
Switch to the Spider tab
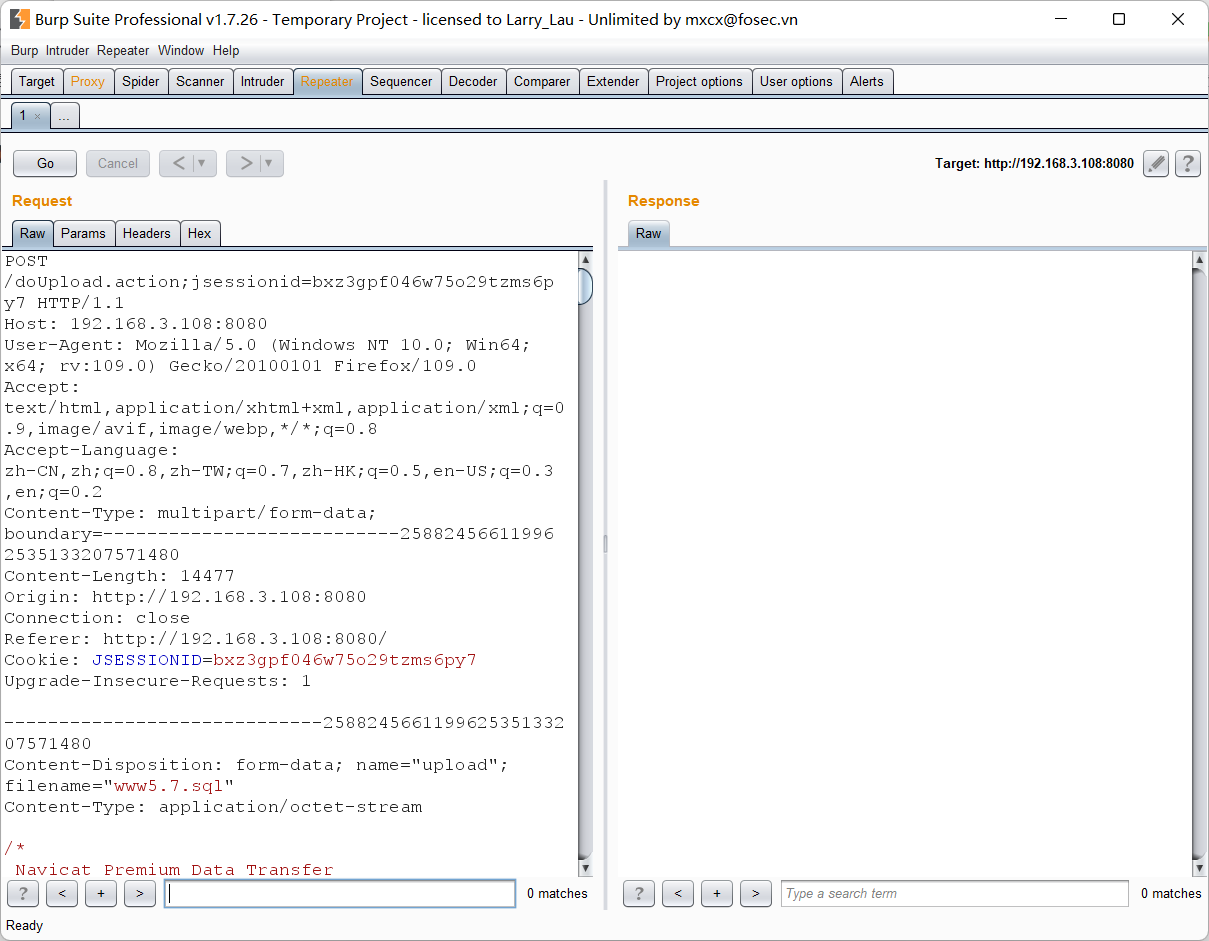click(x=141, y=81)
